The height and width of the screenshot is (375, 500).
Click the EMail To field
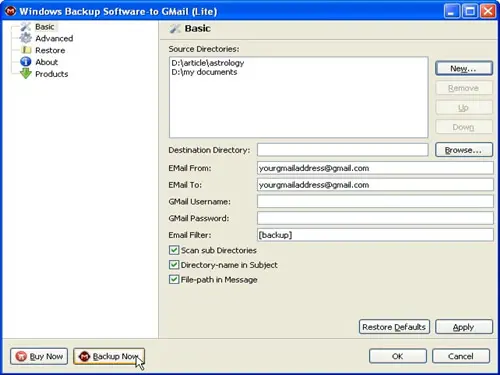[x=375, y=185]
